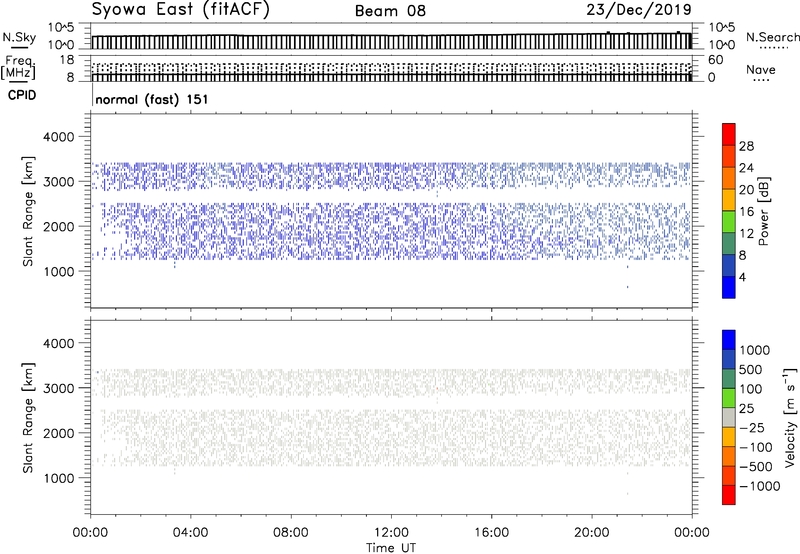Click the power panel "Slant Range [km]" label
Viewport: 800px width, 554px height.
[x=28, y=212]
